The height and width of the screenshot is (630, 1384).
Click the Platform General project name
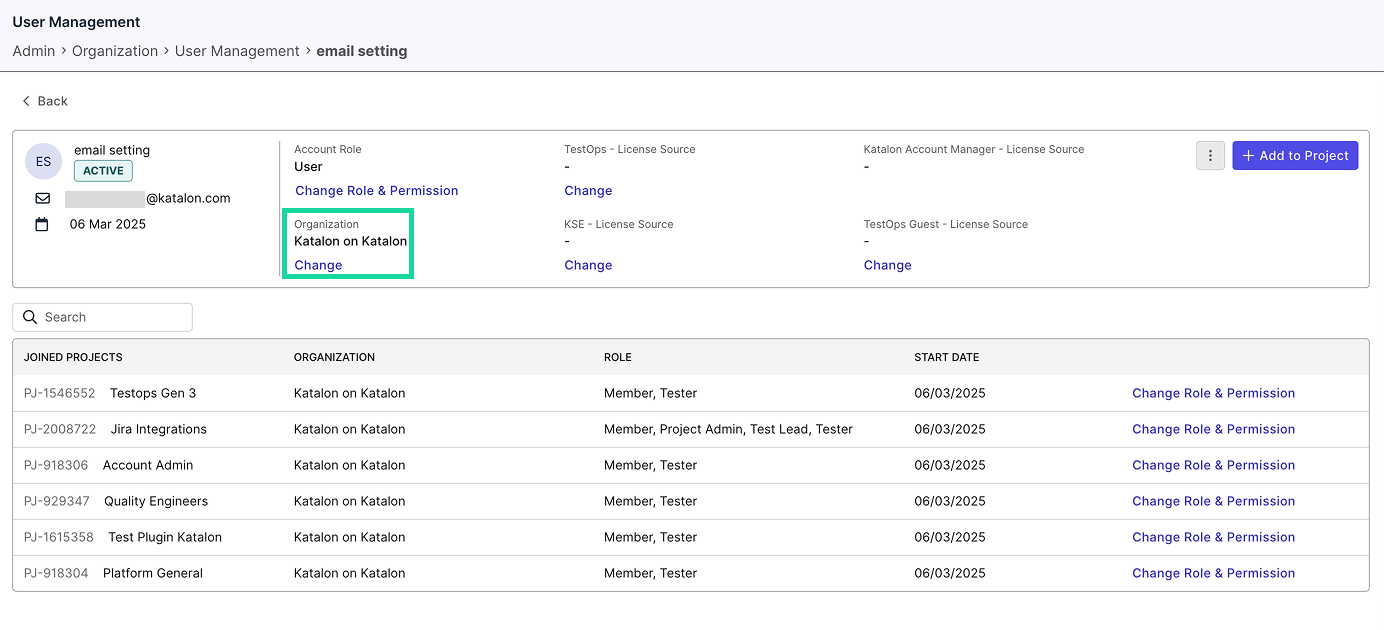click(x=153, y=573)
